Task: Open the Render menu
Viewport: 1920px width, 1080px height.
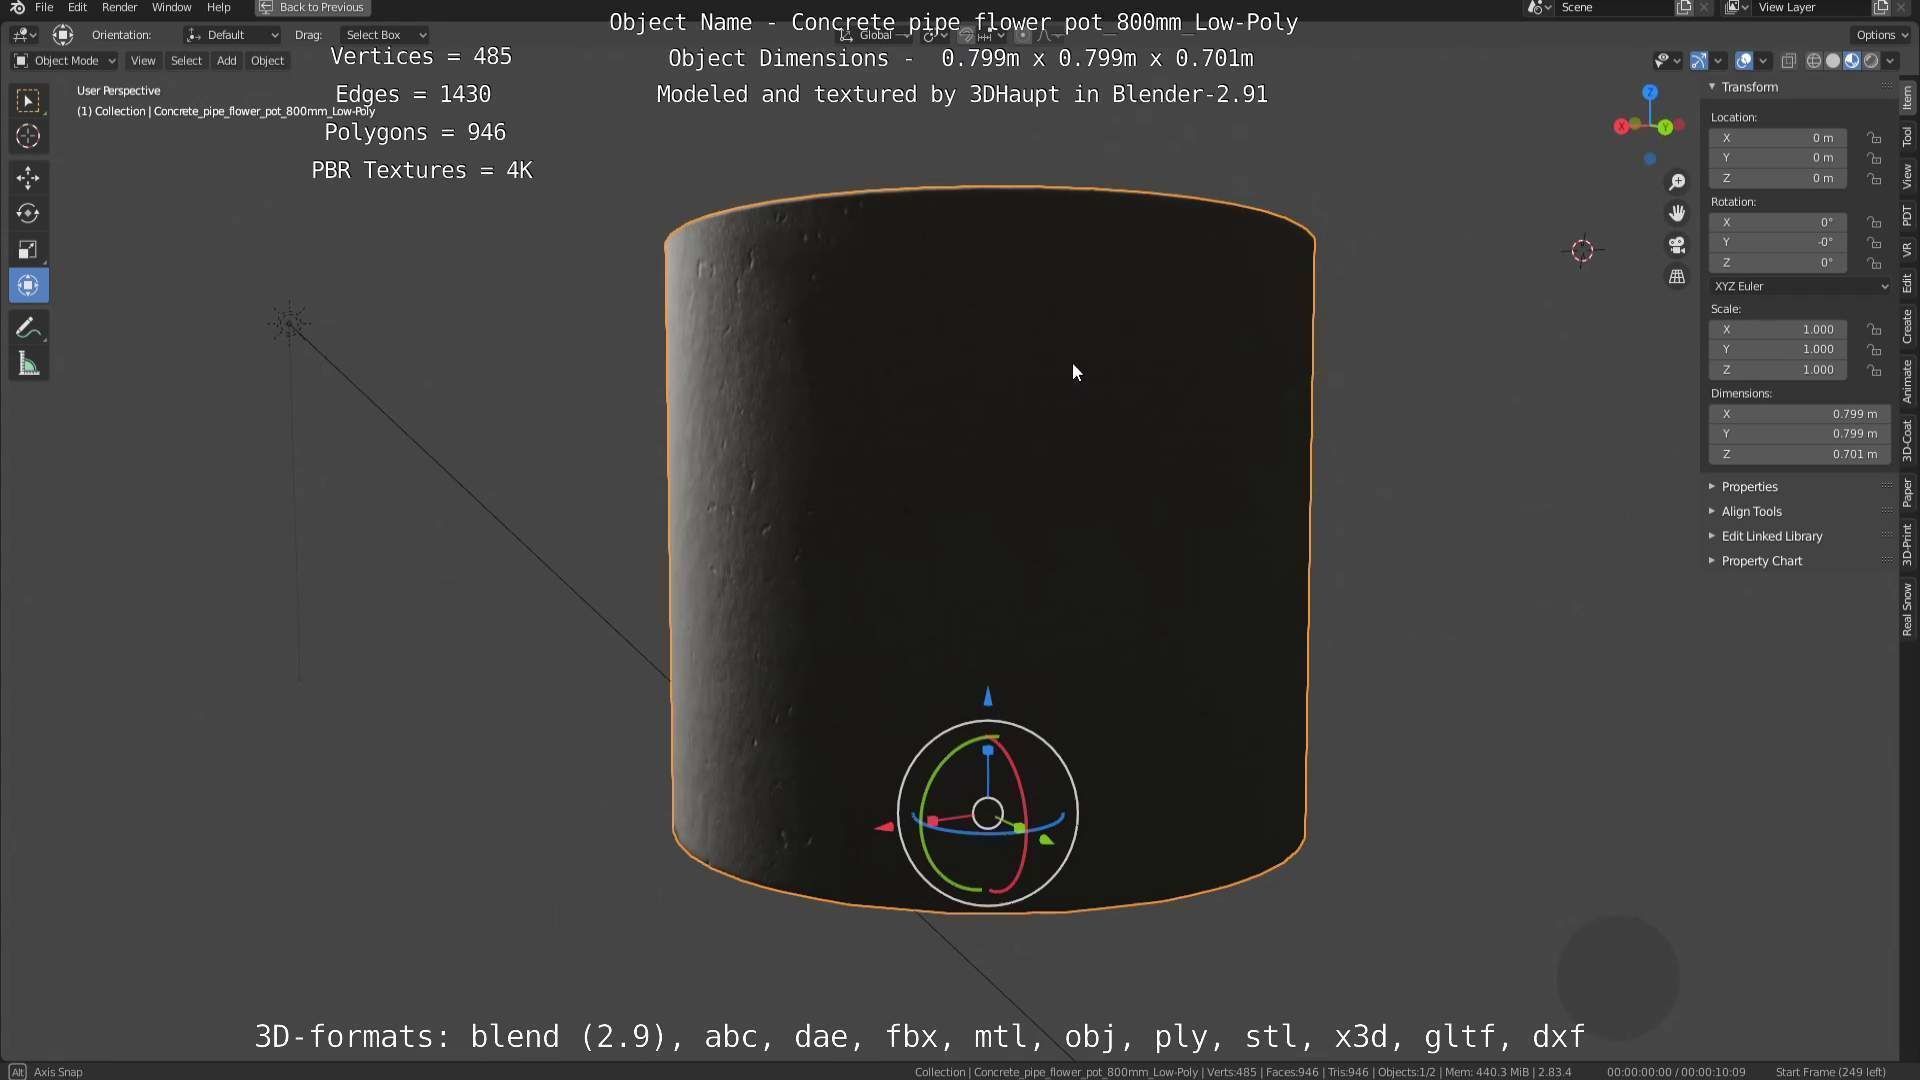Action: [119, 7]
